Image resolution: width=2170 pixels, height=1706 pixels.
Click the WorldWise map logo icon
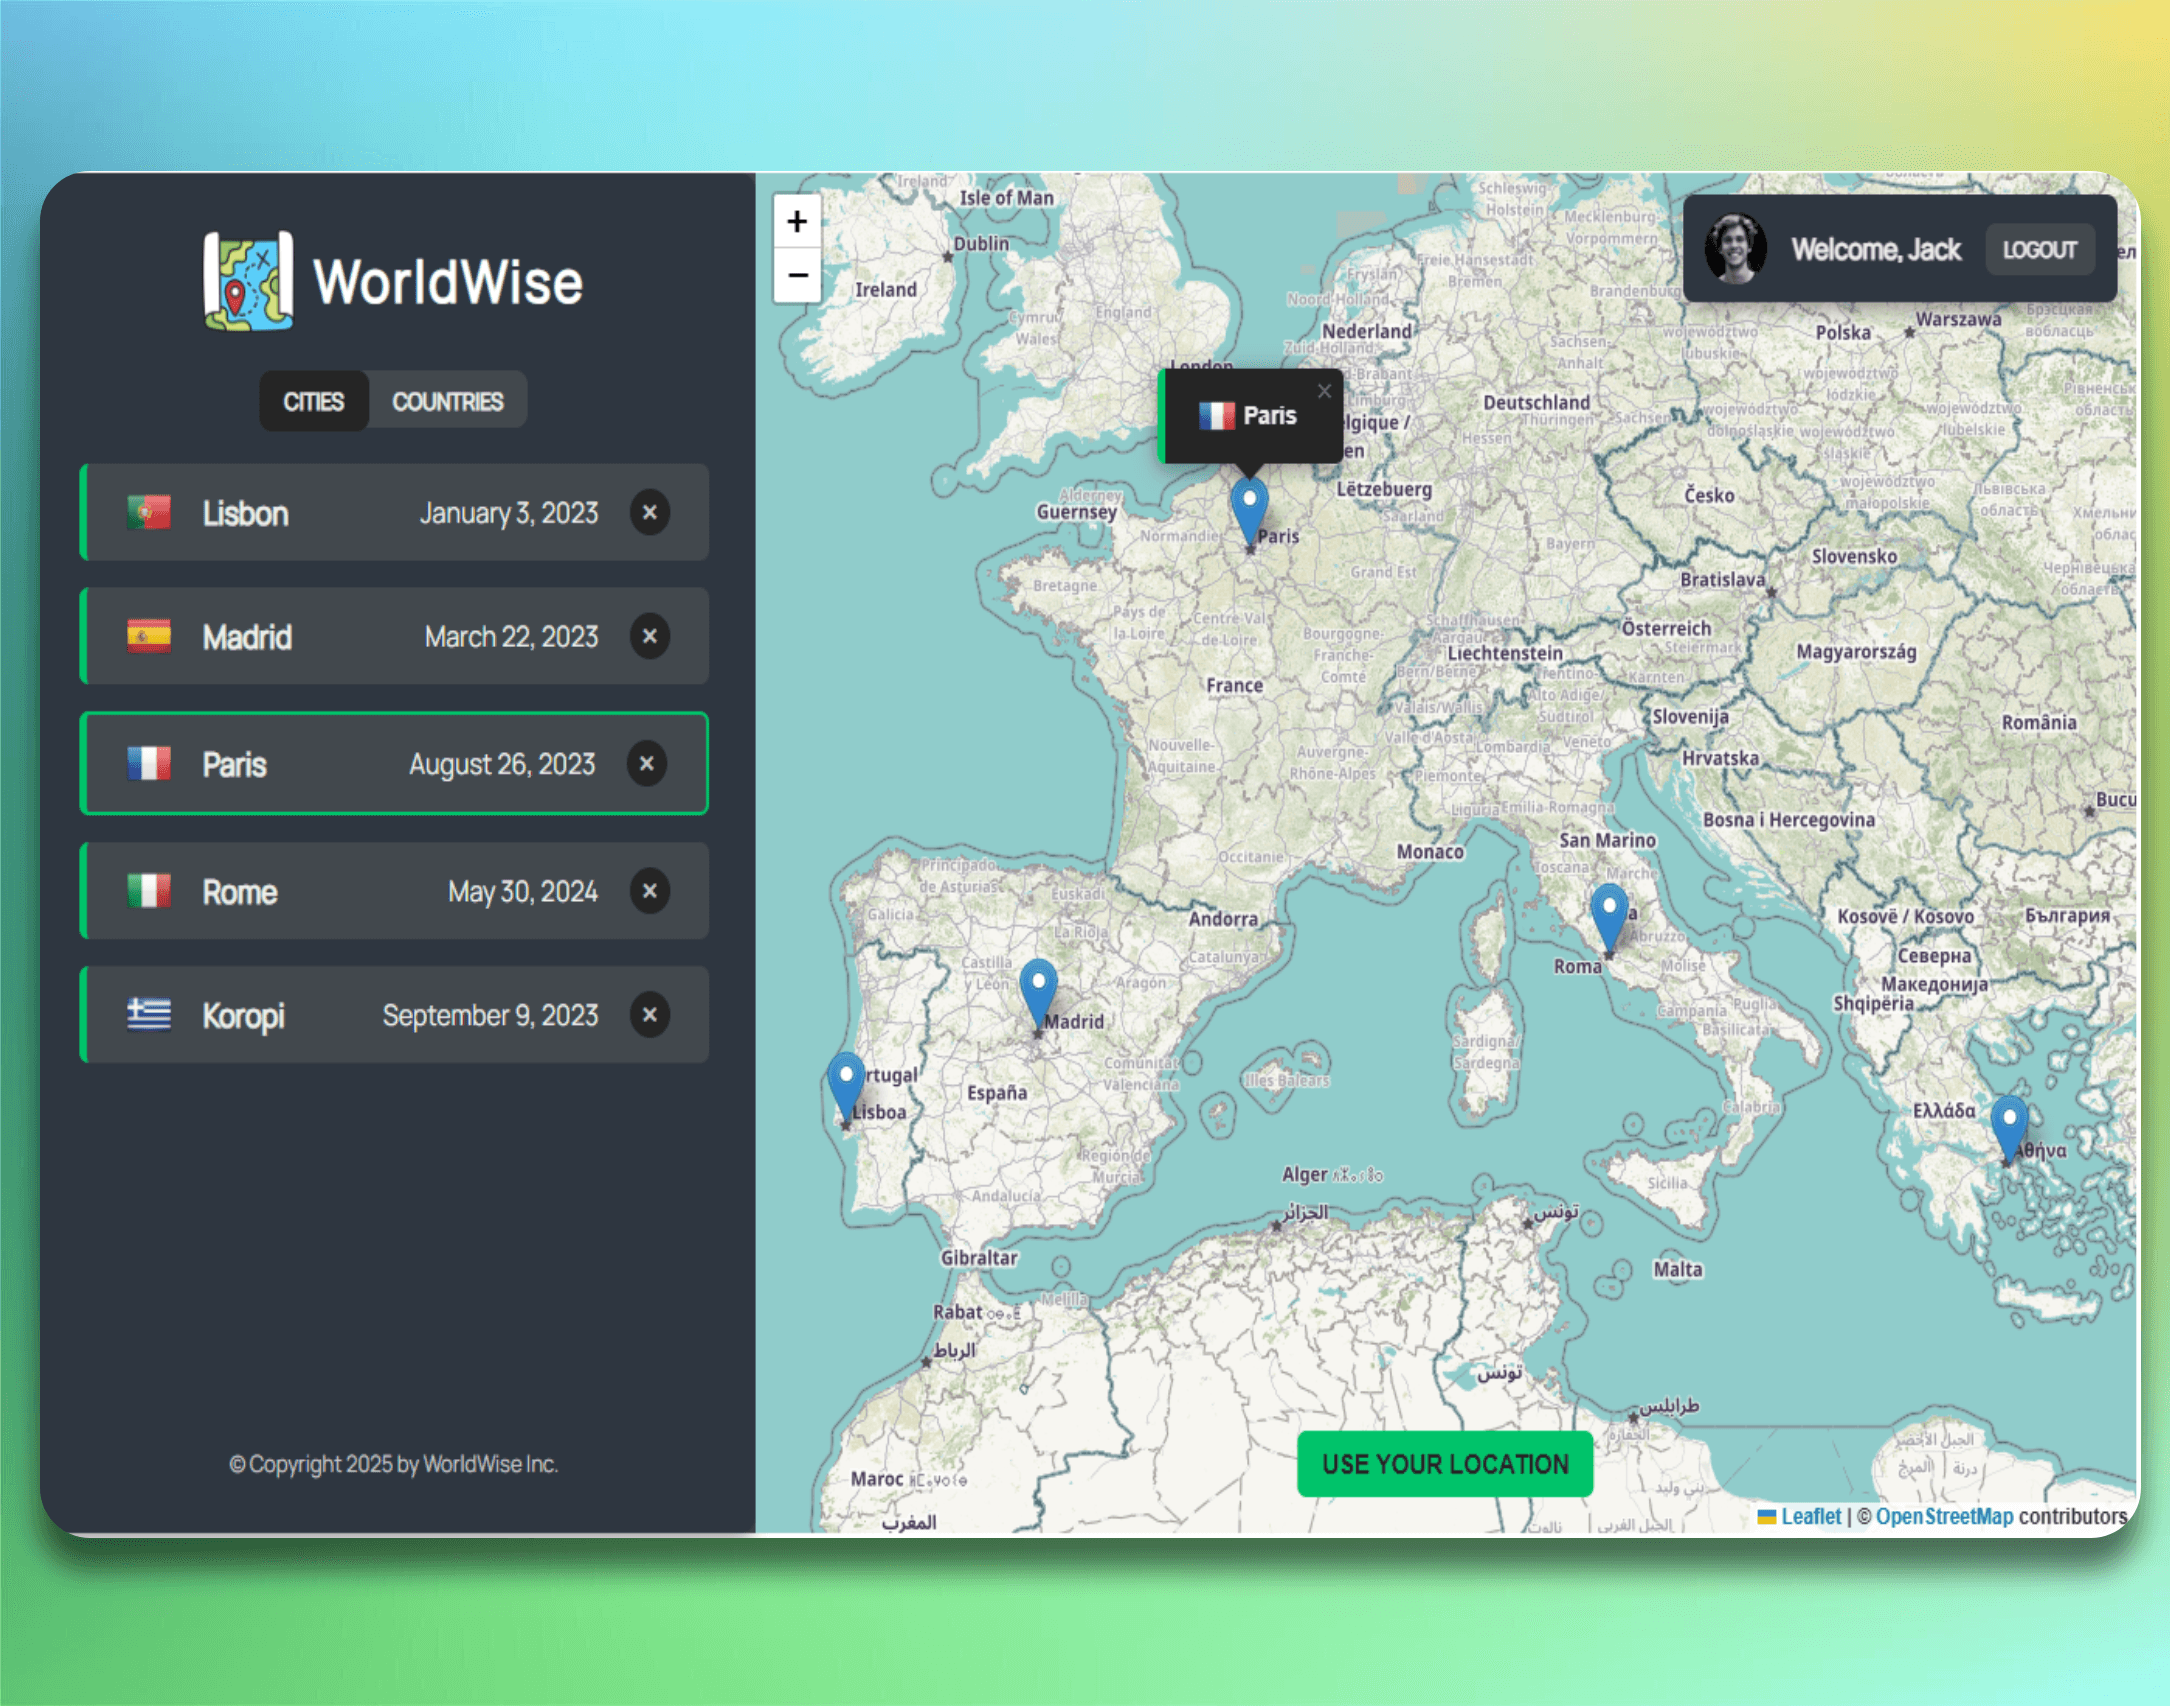pyautogui.click(x=248, y=281)
